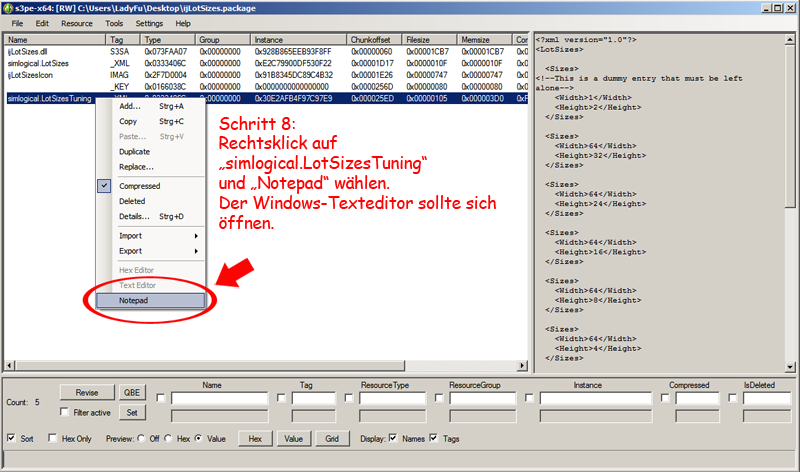Open the Tools menu

click(114, 23)
